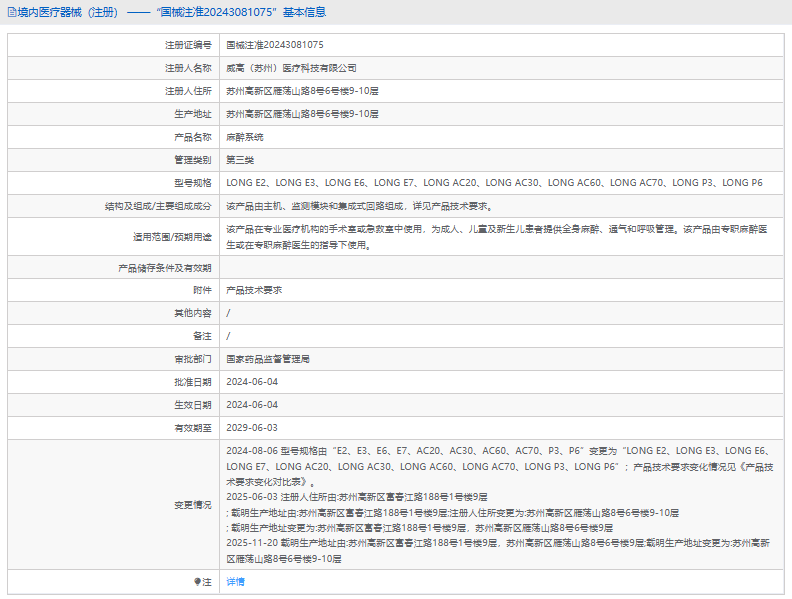Screen dimensions: 792x599
Task: Click the 批准日期 label
Action: click(x=193, y=382)
